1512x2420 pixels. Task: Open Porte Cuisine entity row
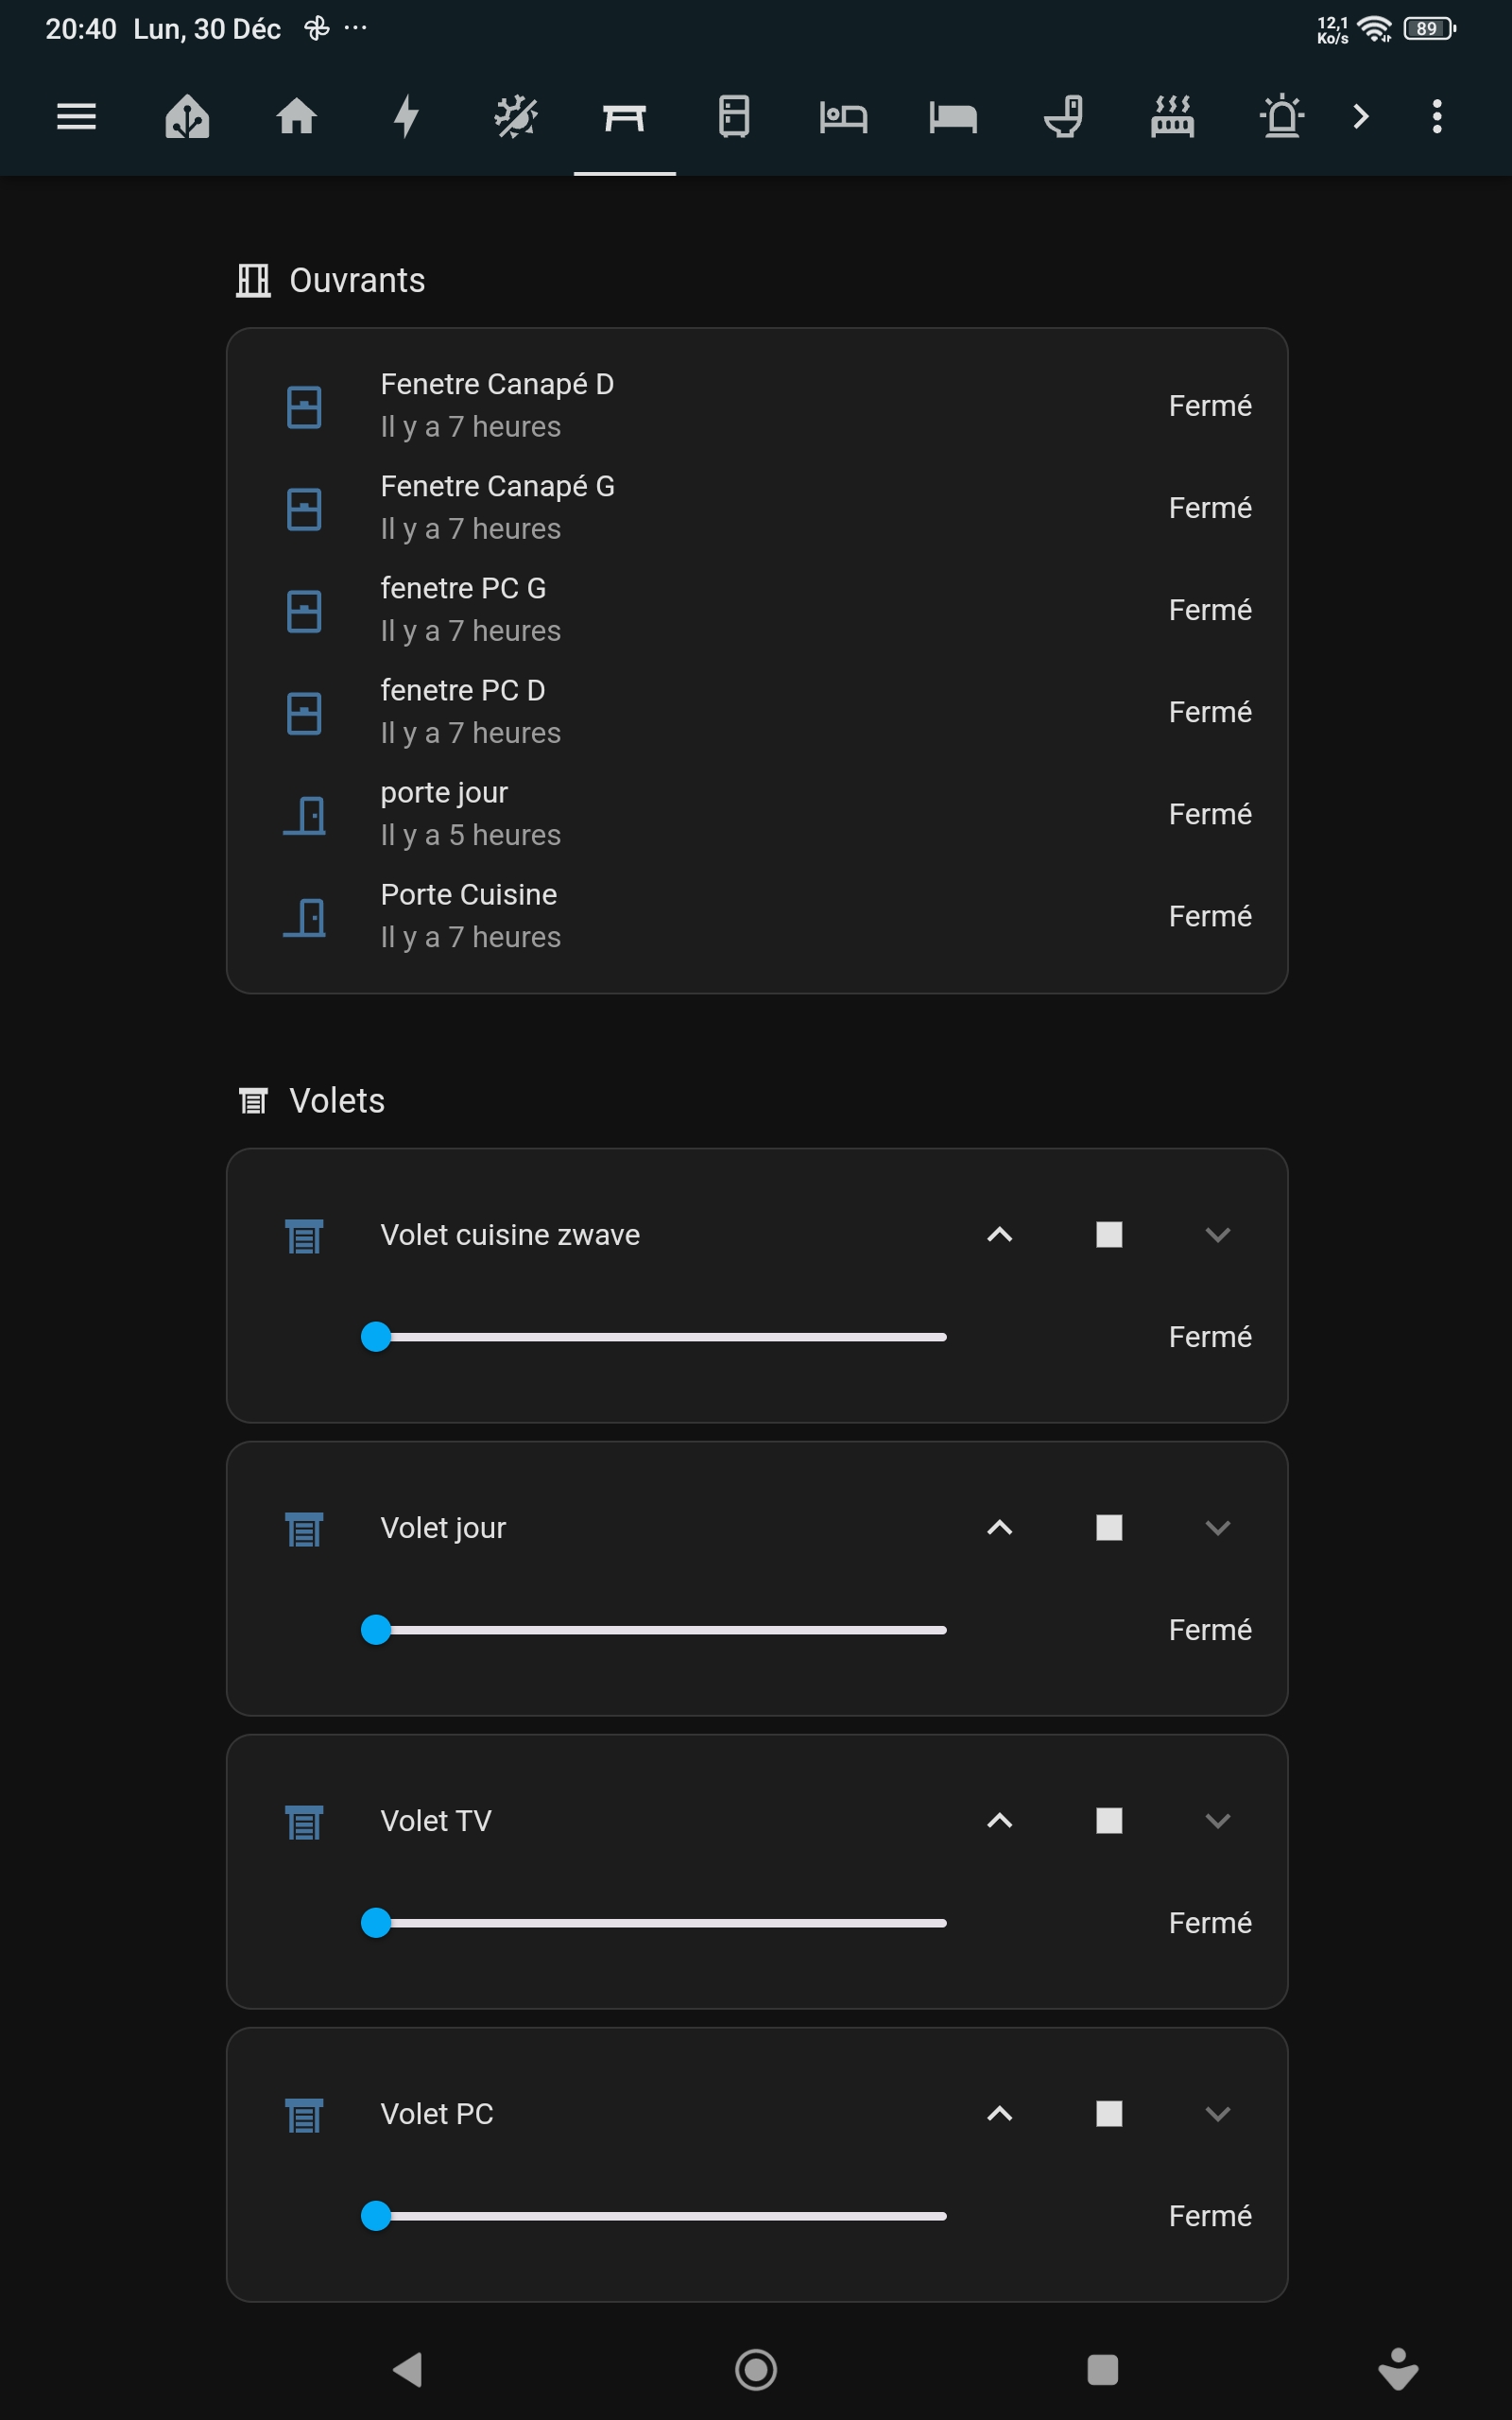[x=757, y=916]
